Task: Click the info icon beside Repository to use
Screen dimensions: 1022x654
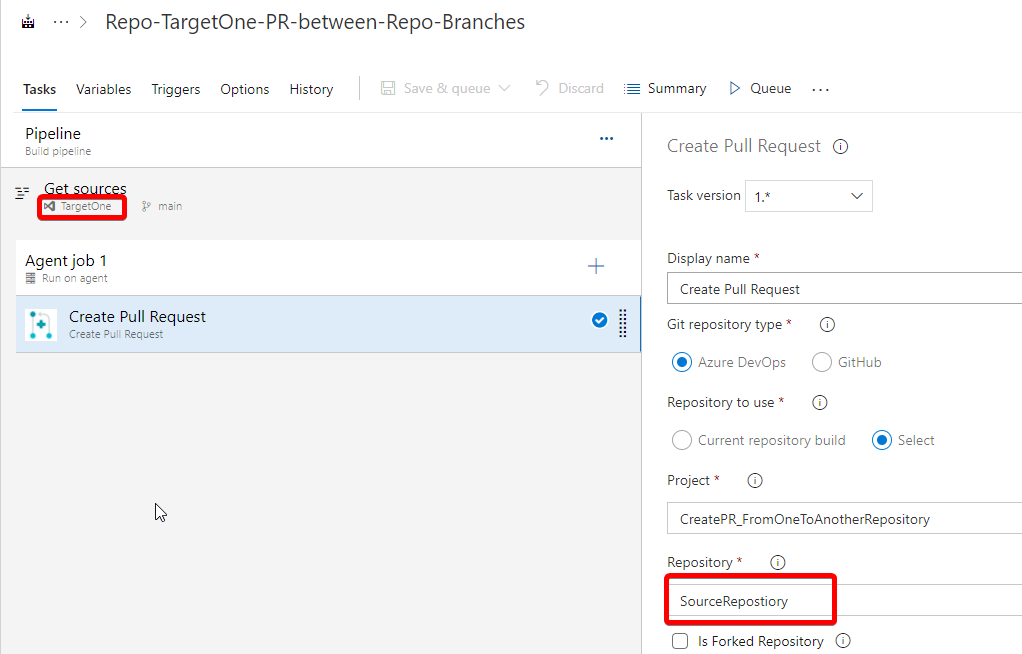Action: (819, 402)
